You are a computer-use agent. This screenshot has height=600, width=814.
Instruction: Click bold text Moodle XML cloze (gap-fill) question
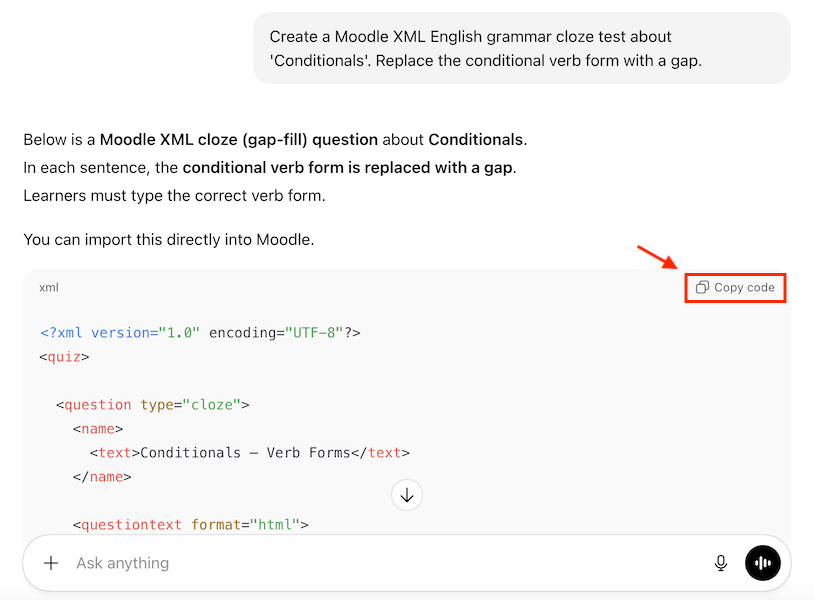[238, 140]
